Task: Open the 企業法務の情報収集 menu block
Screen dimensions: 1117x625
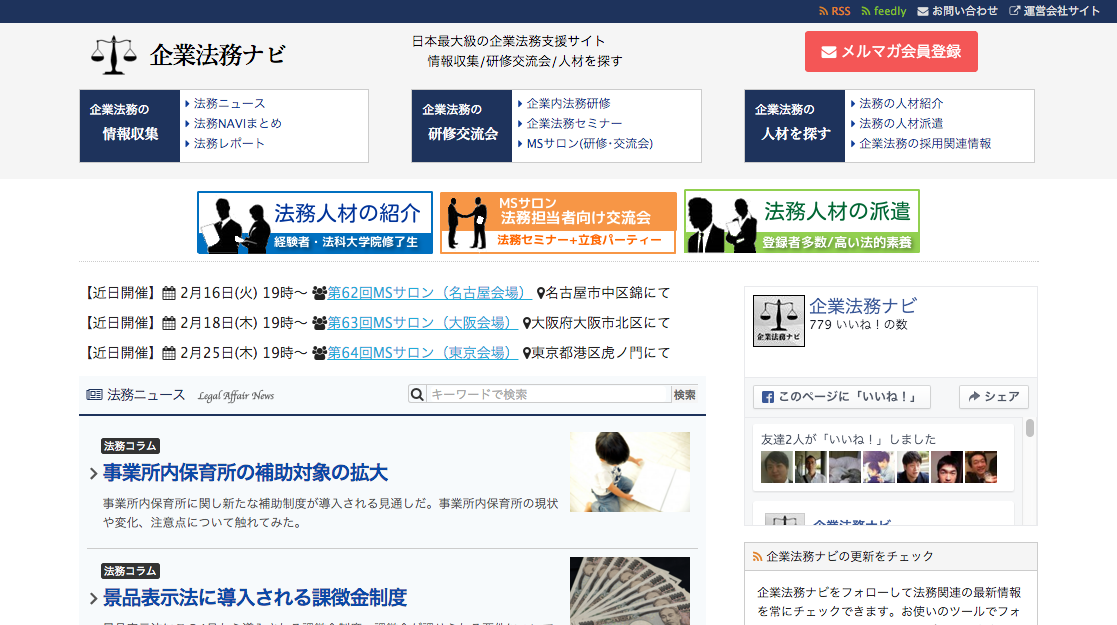Action: tap(130, 126)
